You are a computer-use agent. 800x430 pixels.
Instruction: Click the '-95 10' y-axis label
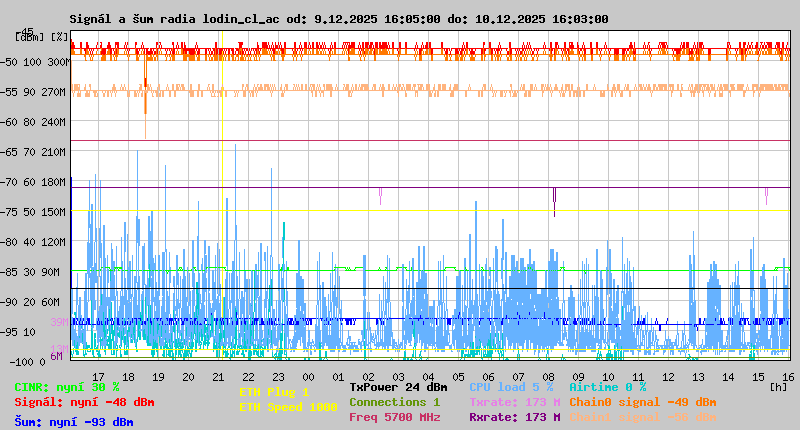tap(19, 332)
